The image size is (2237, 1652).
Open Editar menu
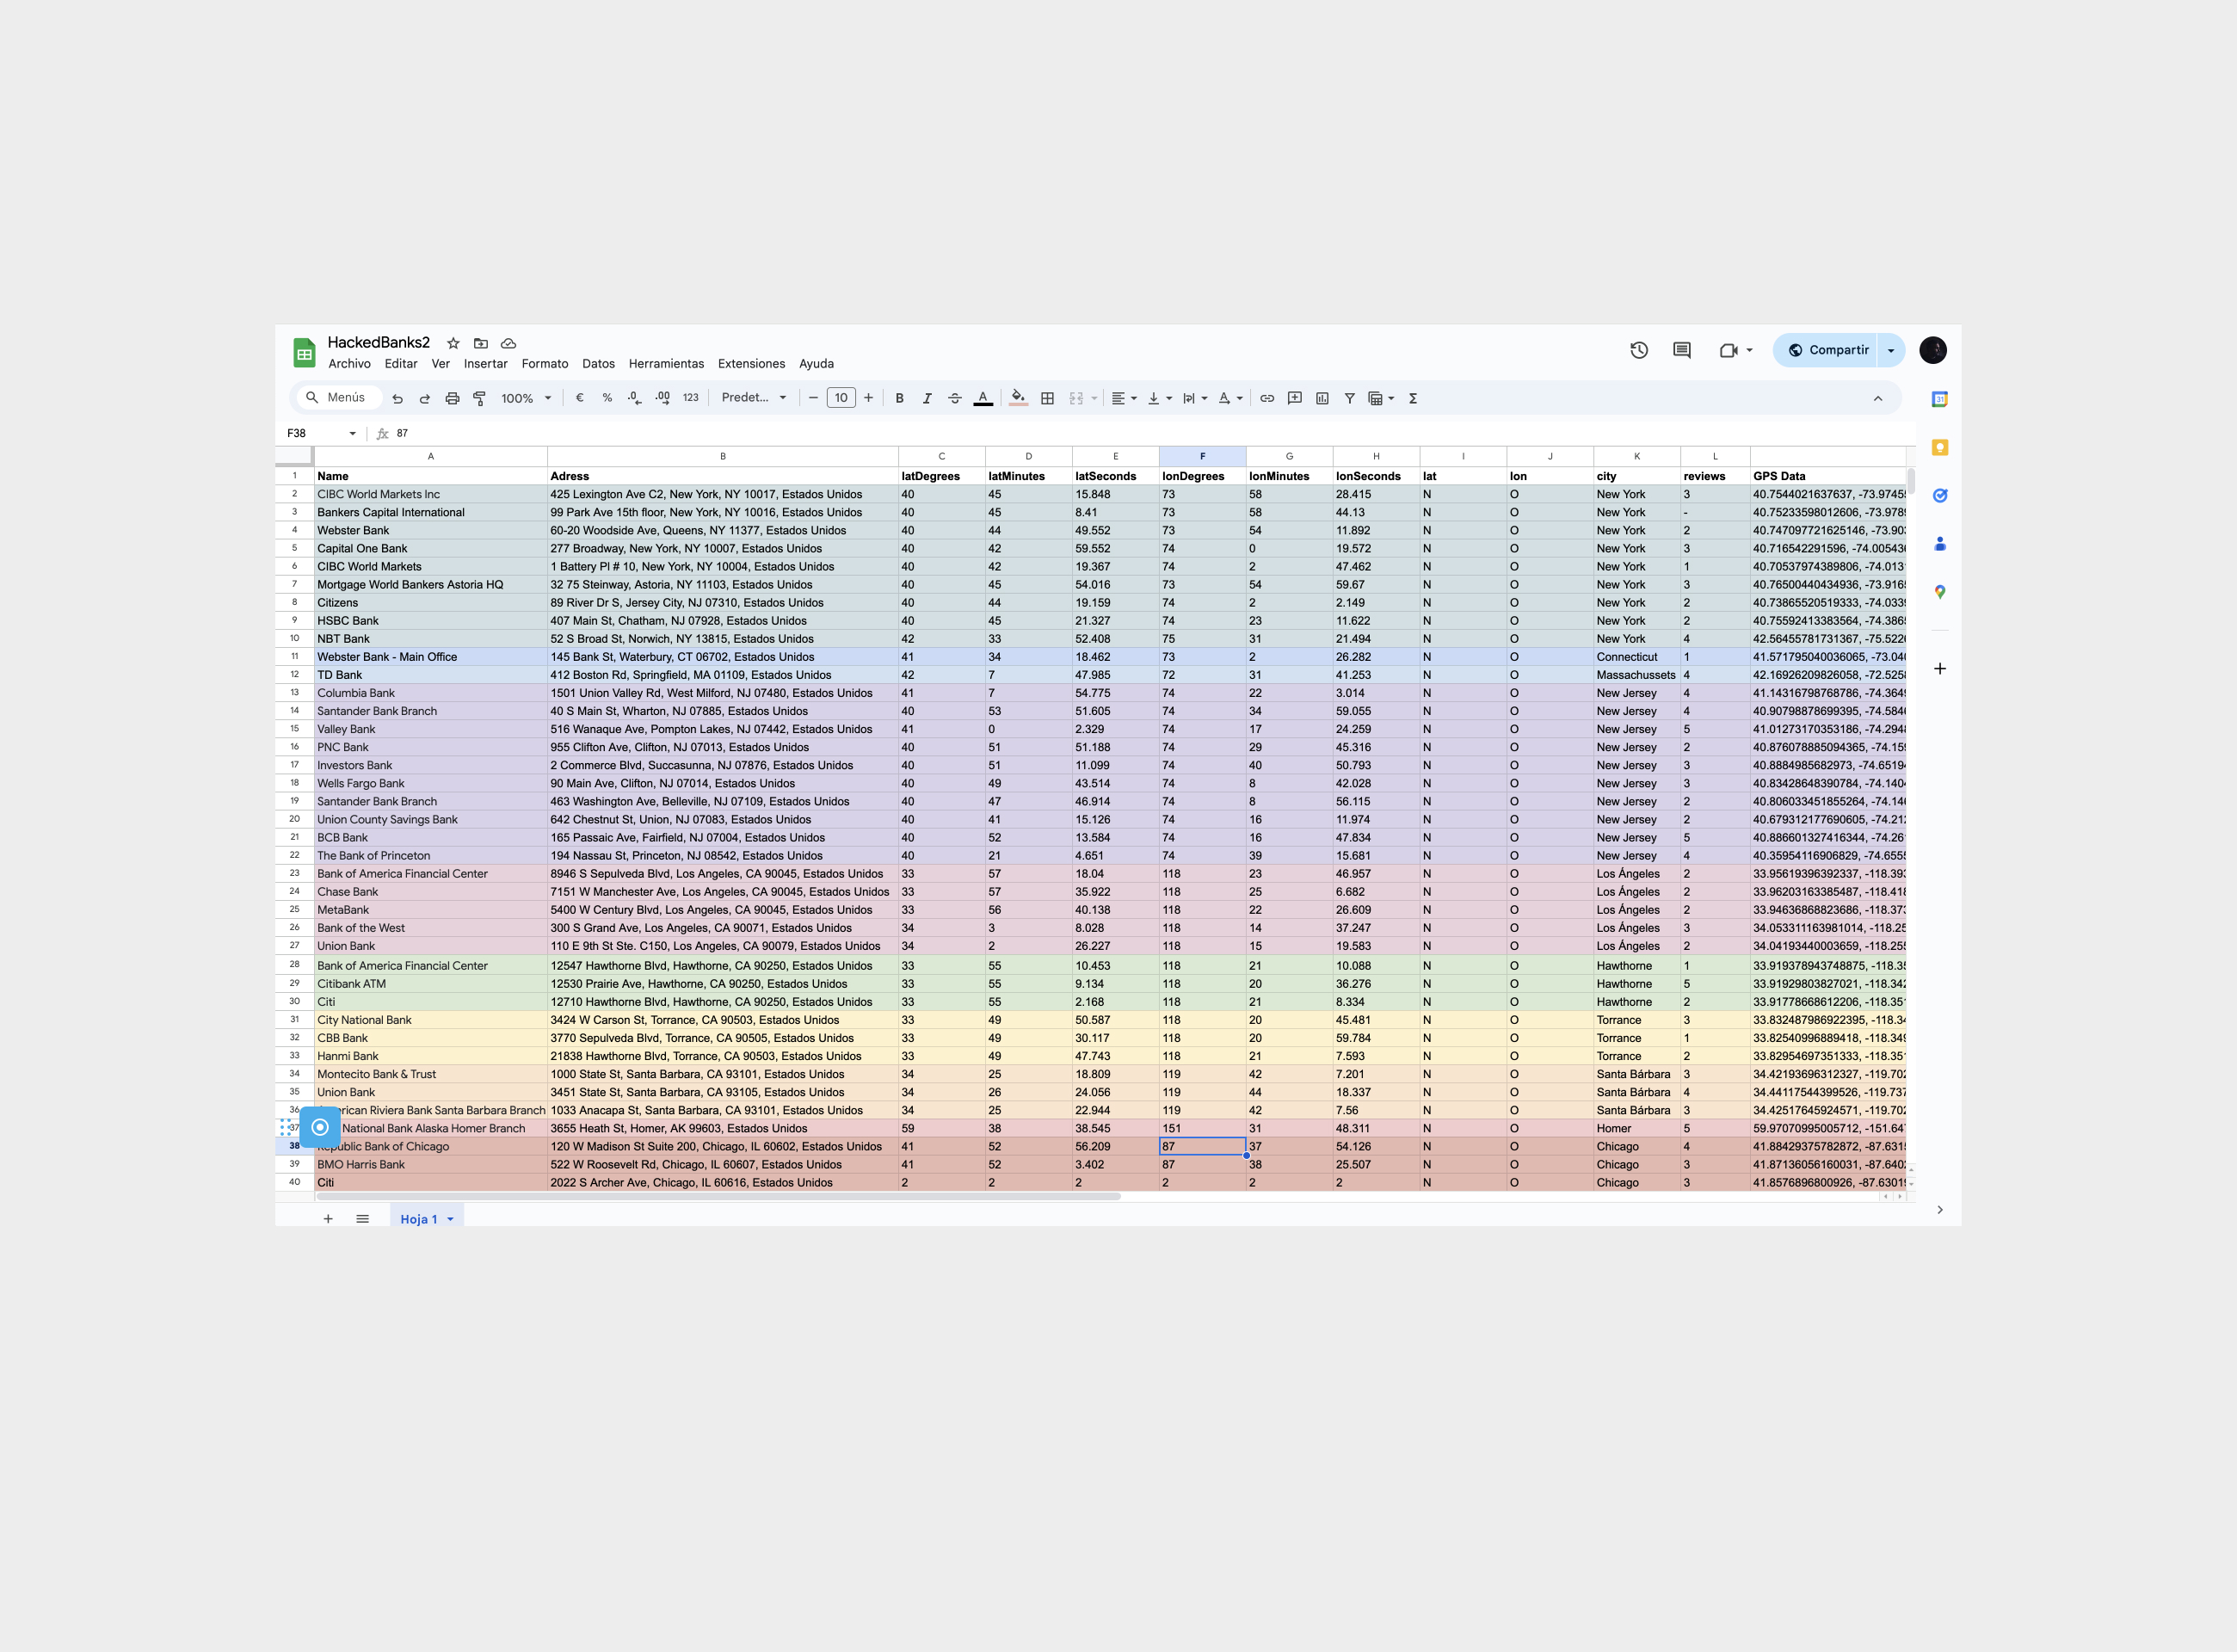click(x=400, y=364)
